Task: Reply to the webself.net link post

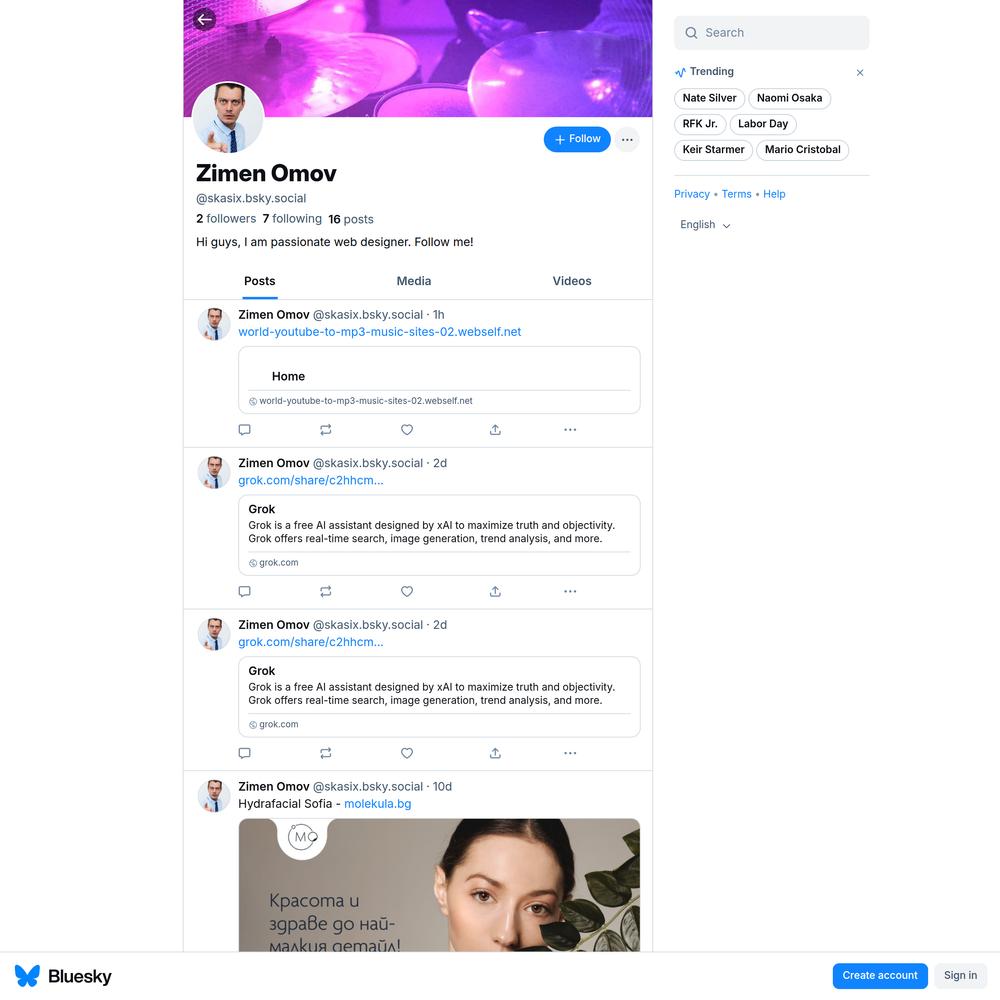Action: click(x=244, y=430)
